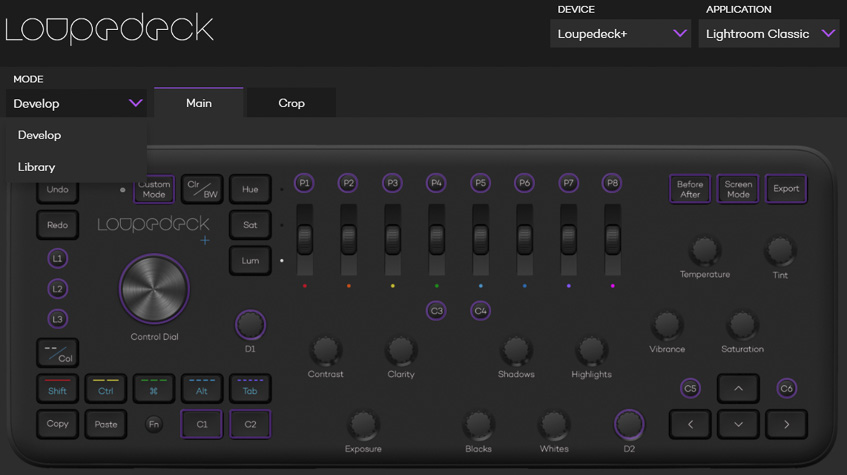This screenshot has width=847, height=475.
Task: Select the Exposure knob
Action: pyautogui.click(x=363, y=425)
